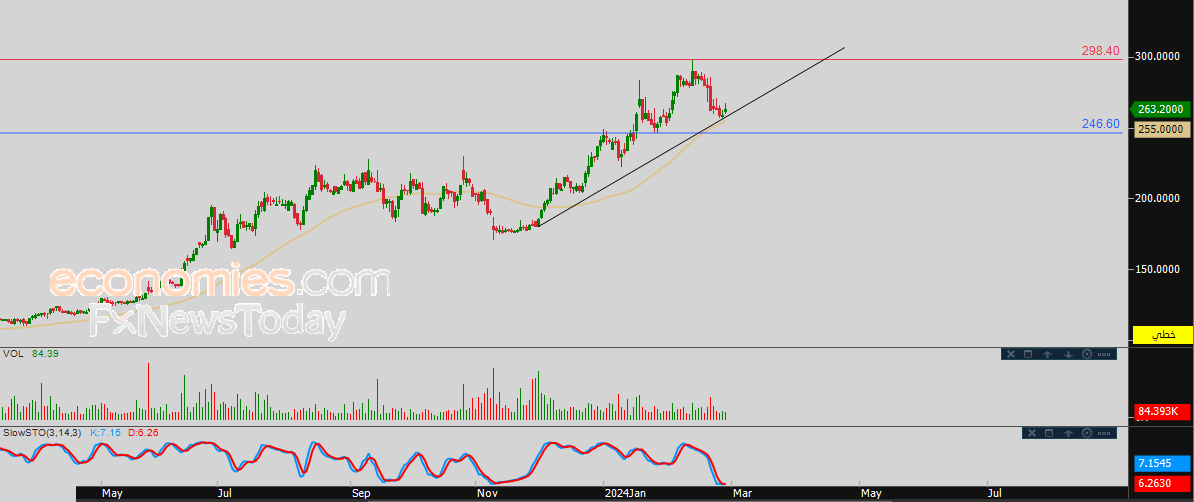
Task: Select the VOL indicator title
Action: click(x=13, y=353)
